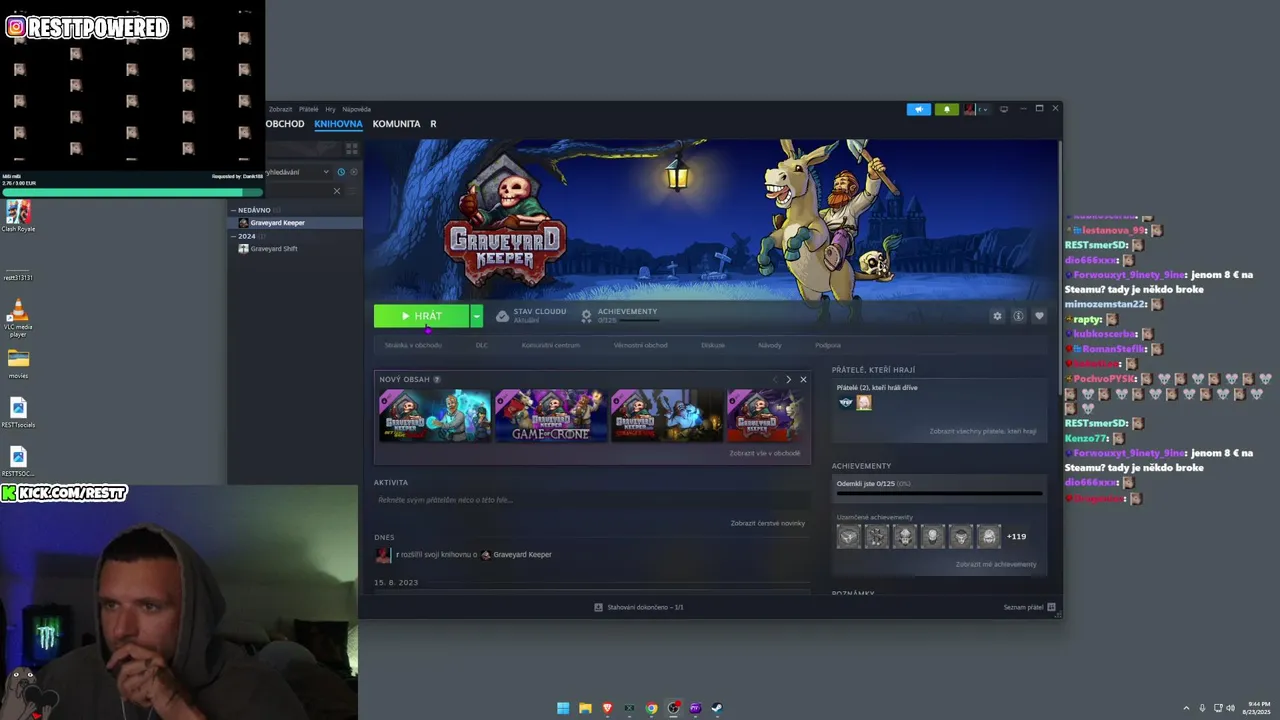Open Stahování dokončeno downloads status
The height and width of the screenshot is (720, 1280).
(639, 607)
